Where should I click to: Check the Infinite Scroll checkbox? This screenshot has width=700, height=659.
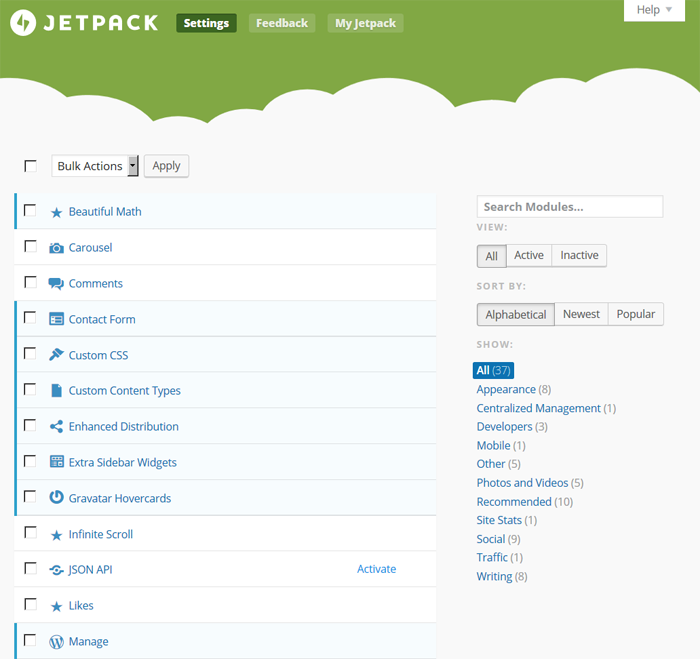(30, 532)
